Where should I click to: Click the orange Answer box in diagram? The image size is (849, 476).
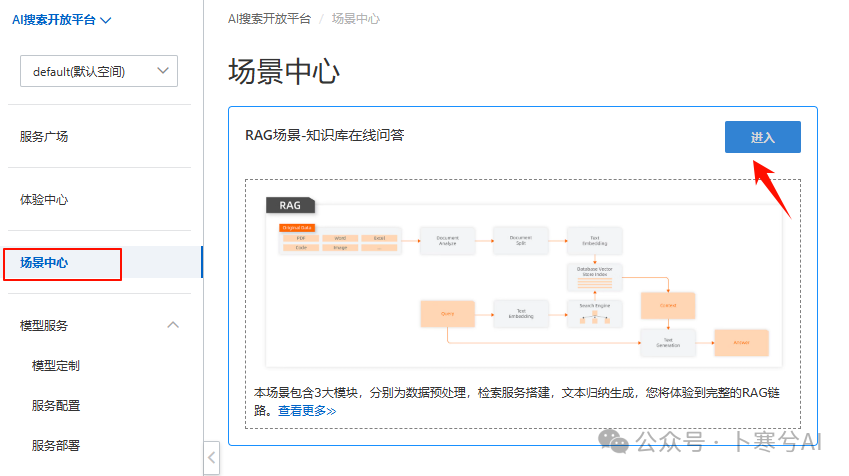741,342
